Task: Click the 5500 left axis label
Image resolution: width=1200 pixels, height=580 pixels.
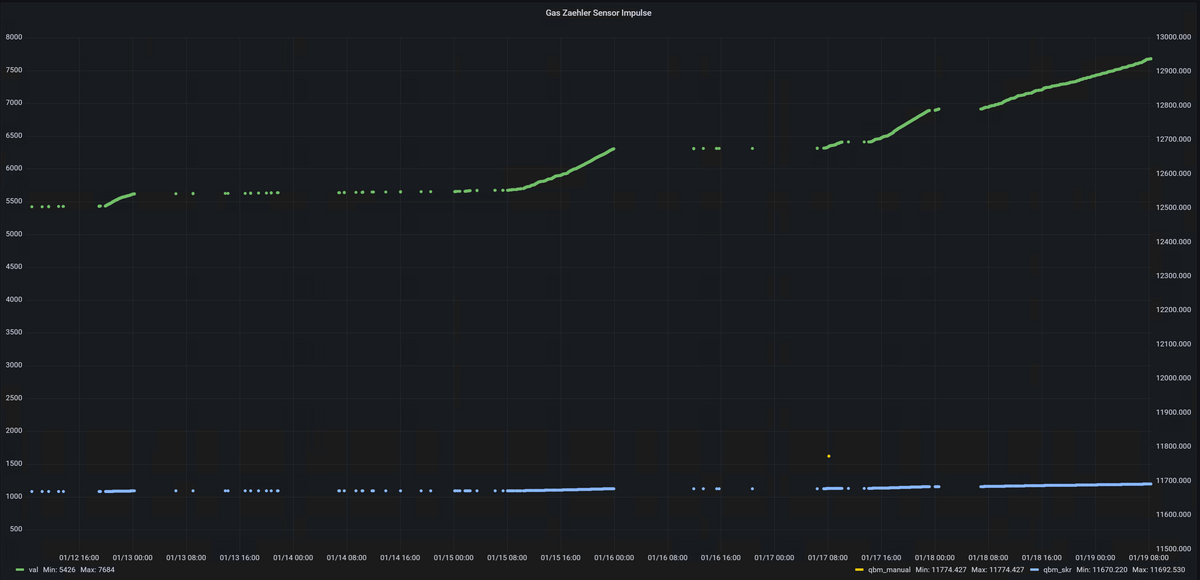Action: [x=14, y=201]
